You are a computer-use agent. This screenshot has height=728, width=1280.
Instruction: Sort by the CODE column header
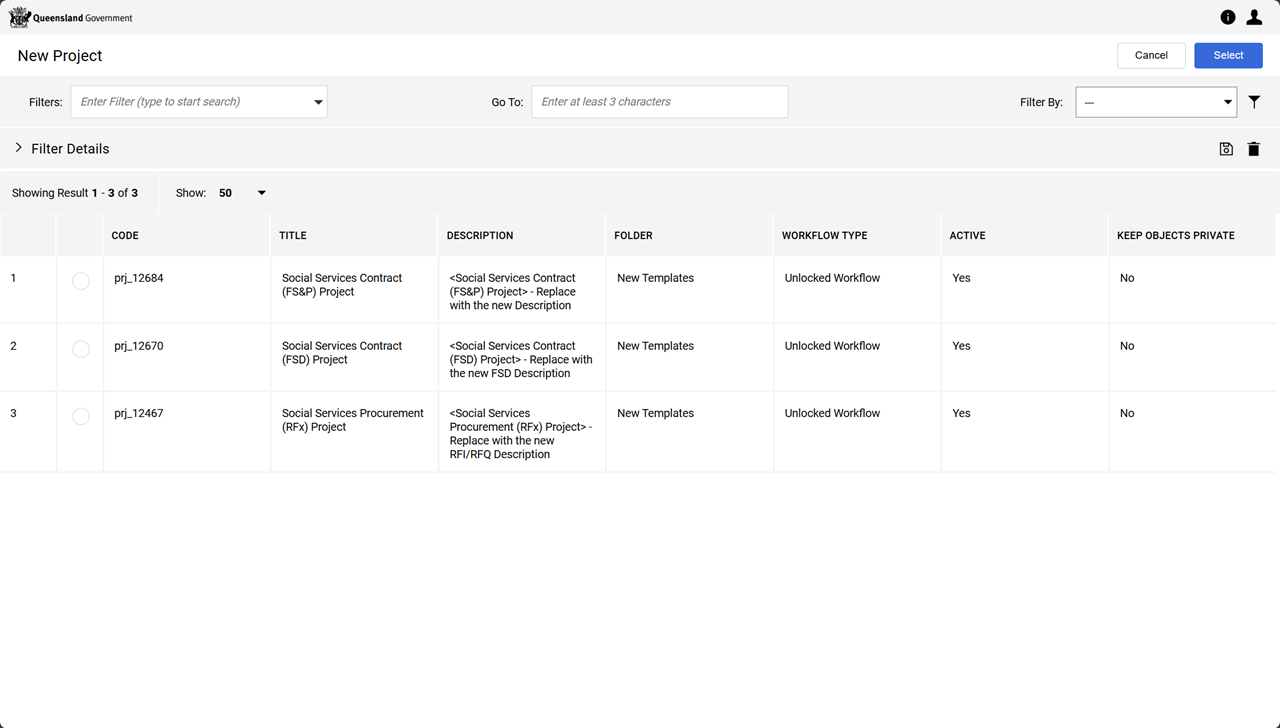click(125, 236)
